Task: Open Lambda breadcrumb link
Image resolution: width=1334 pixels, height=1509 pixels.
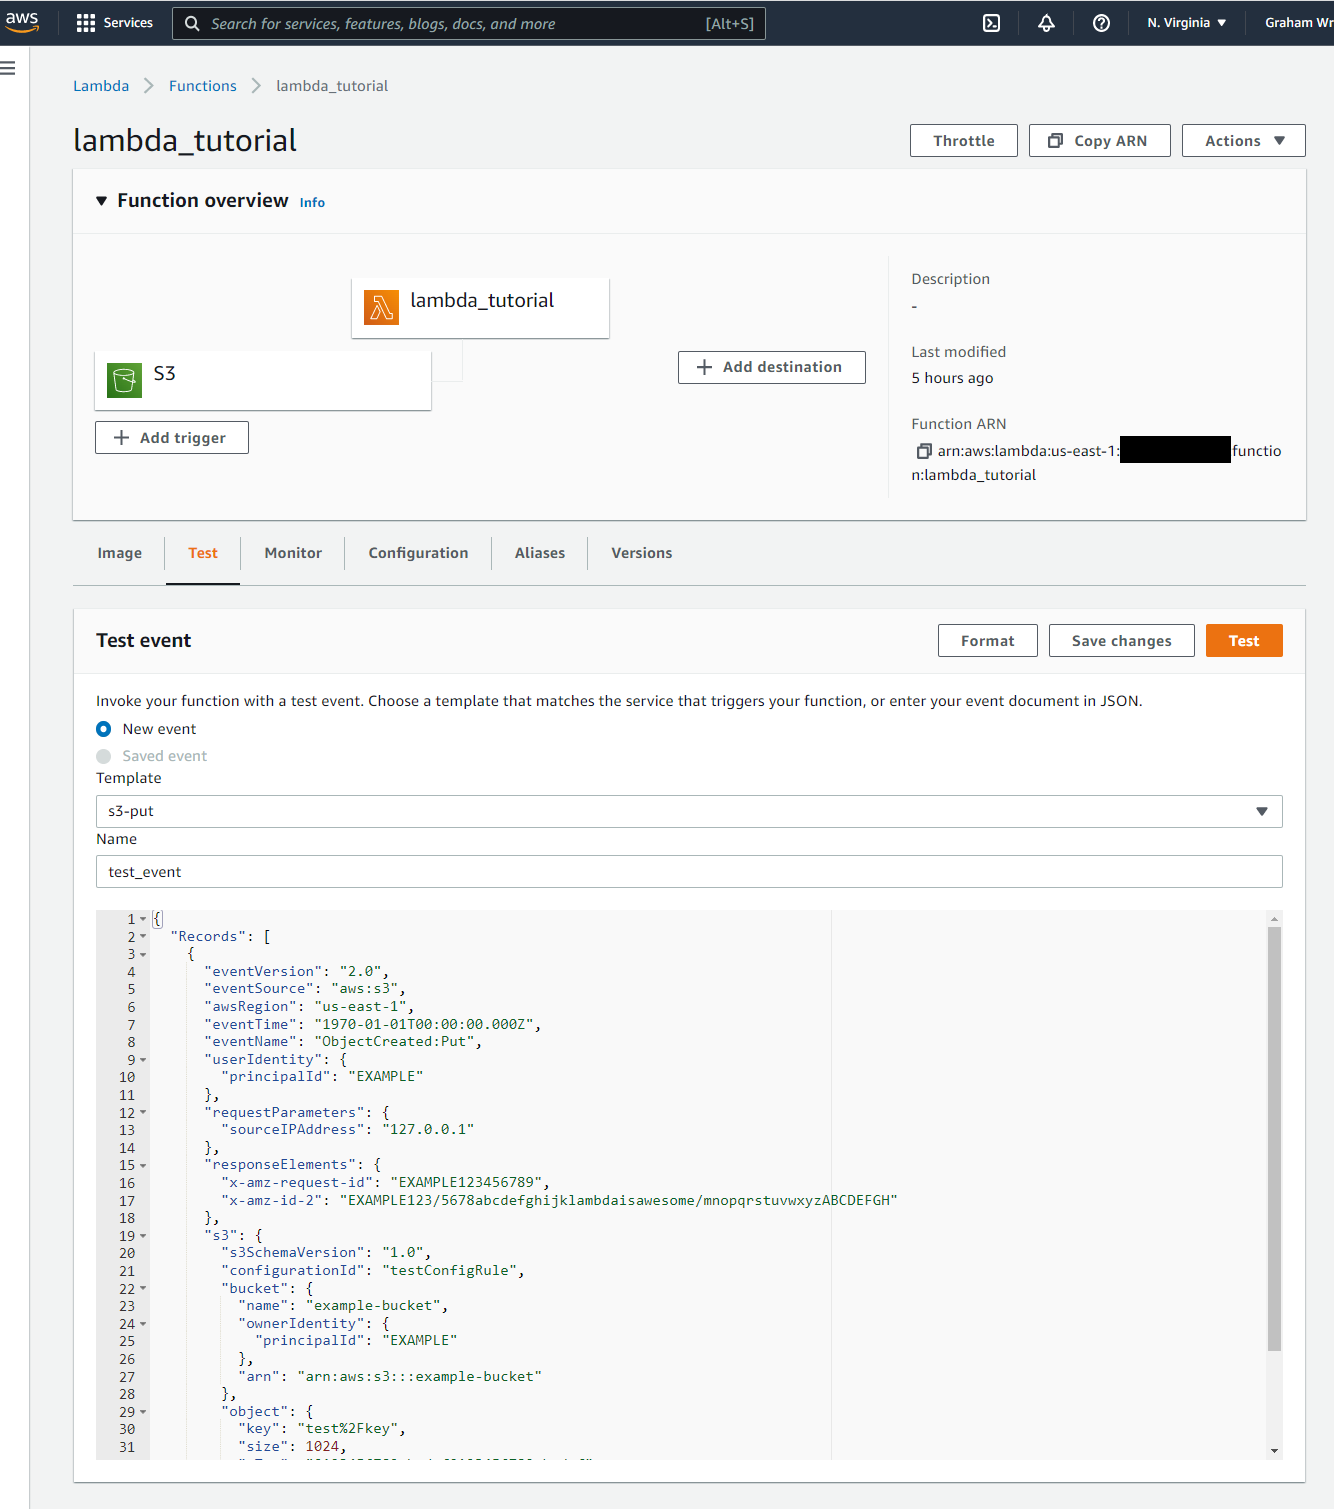Action: [101, 86]
